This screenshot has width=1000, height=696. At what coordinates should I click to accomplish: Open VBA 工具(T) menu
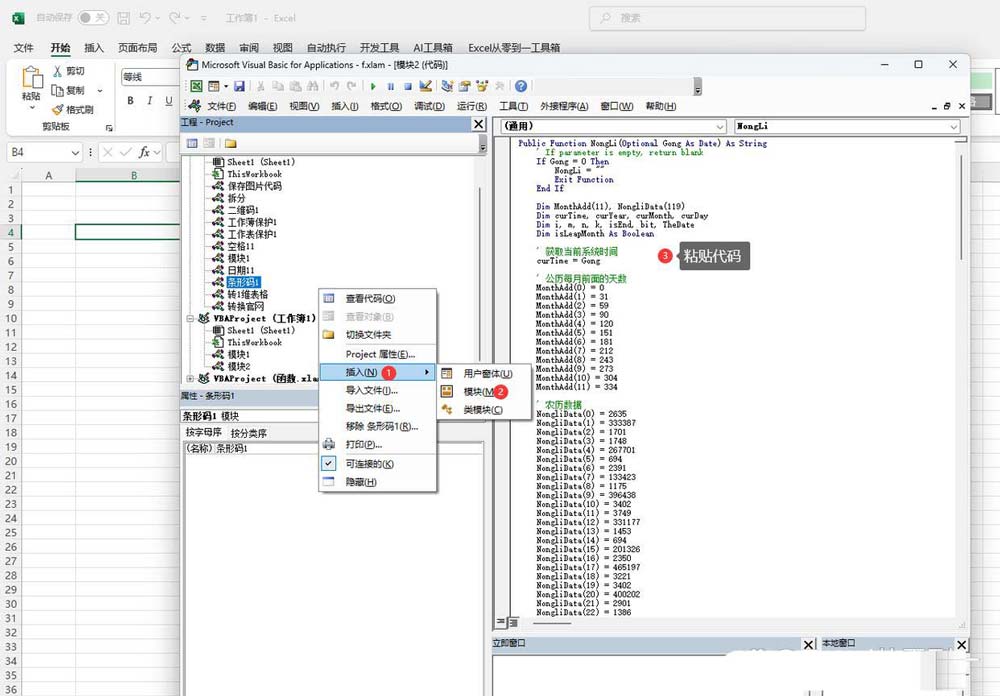coord(513,106)
